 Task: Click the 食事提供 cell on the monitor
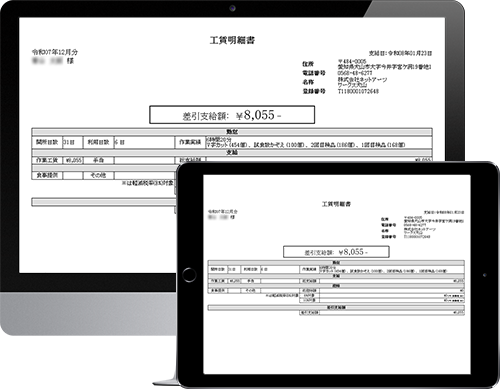(x=47, y=175)
